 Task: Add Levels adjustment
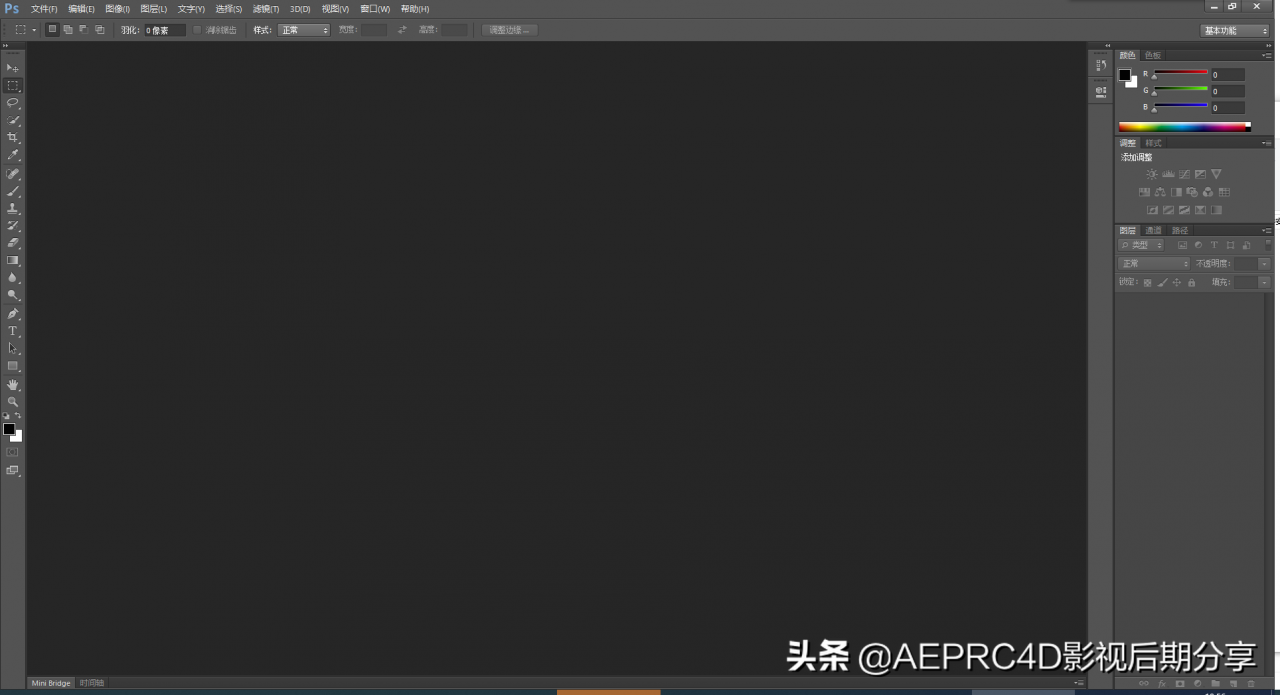tap(1168, 174)
